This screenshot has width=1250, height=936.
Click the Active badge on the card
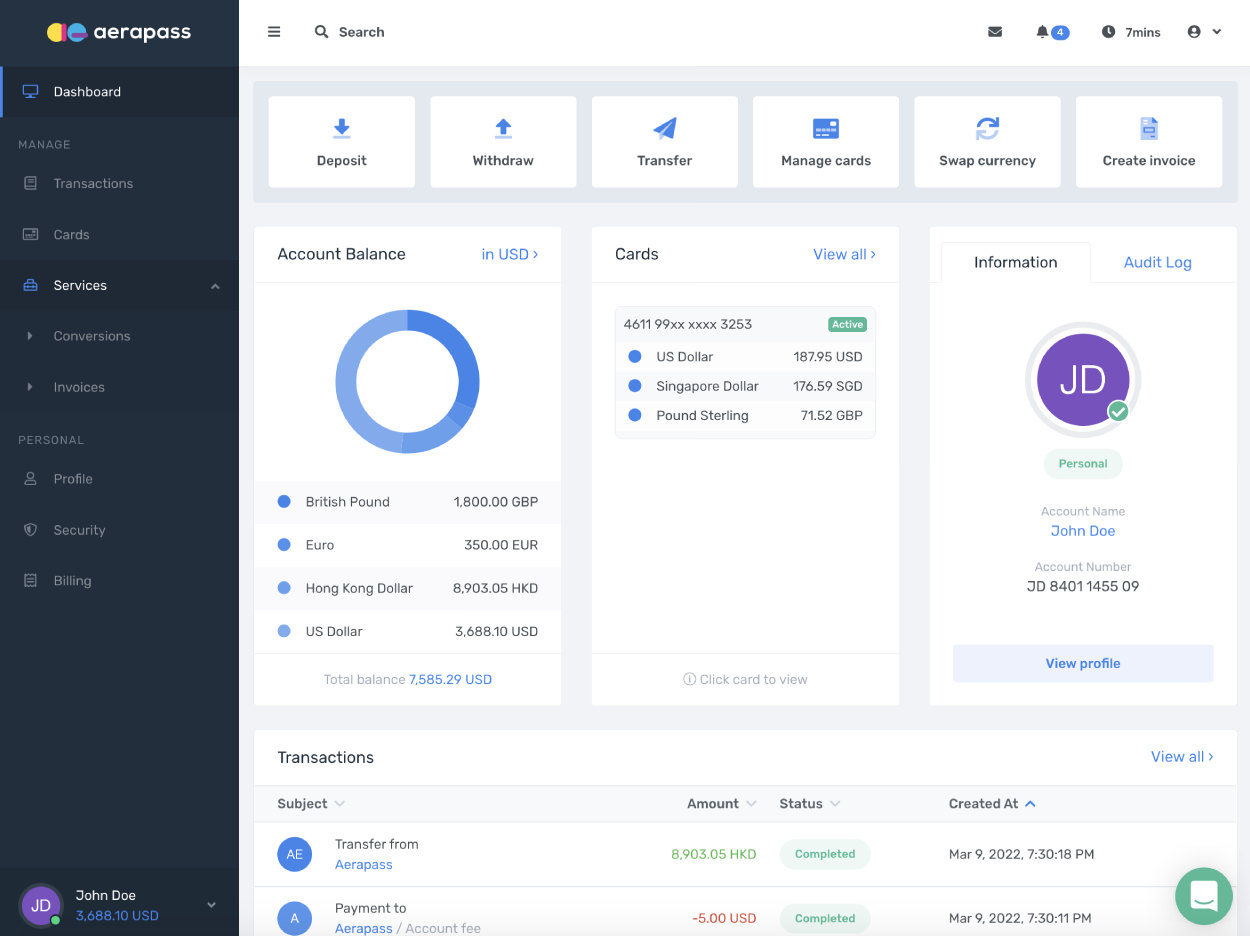click(x=847, y=324)
